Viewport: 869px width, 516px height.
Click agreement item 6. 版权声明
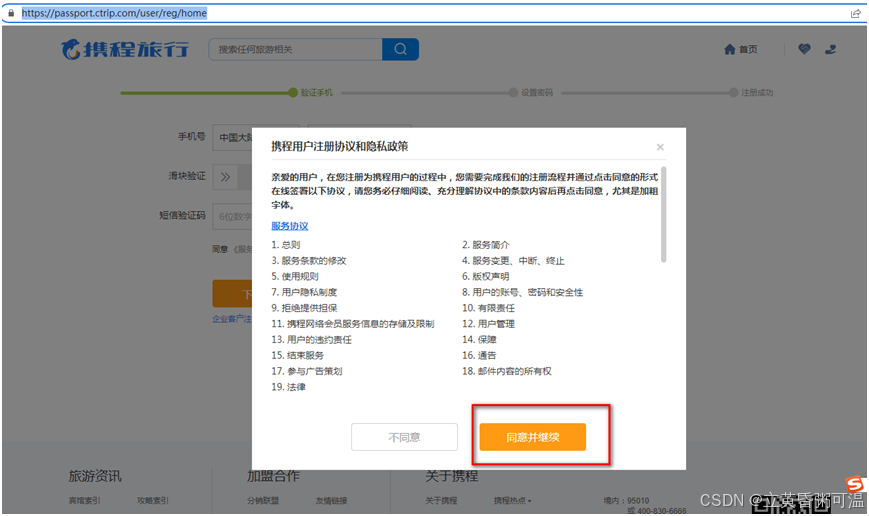485,276
